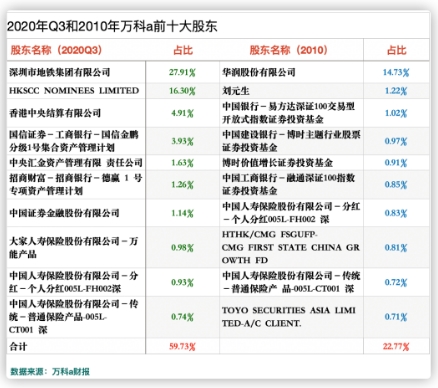
Task: Select the 27.91% percentage value
Action: [x=182, y=72]
